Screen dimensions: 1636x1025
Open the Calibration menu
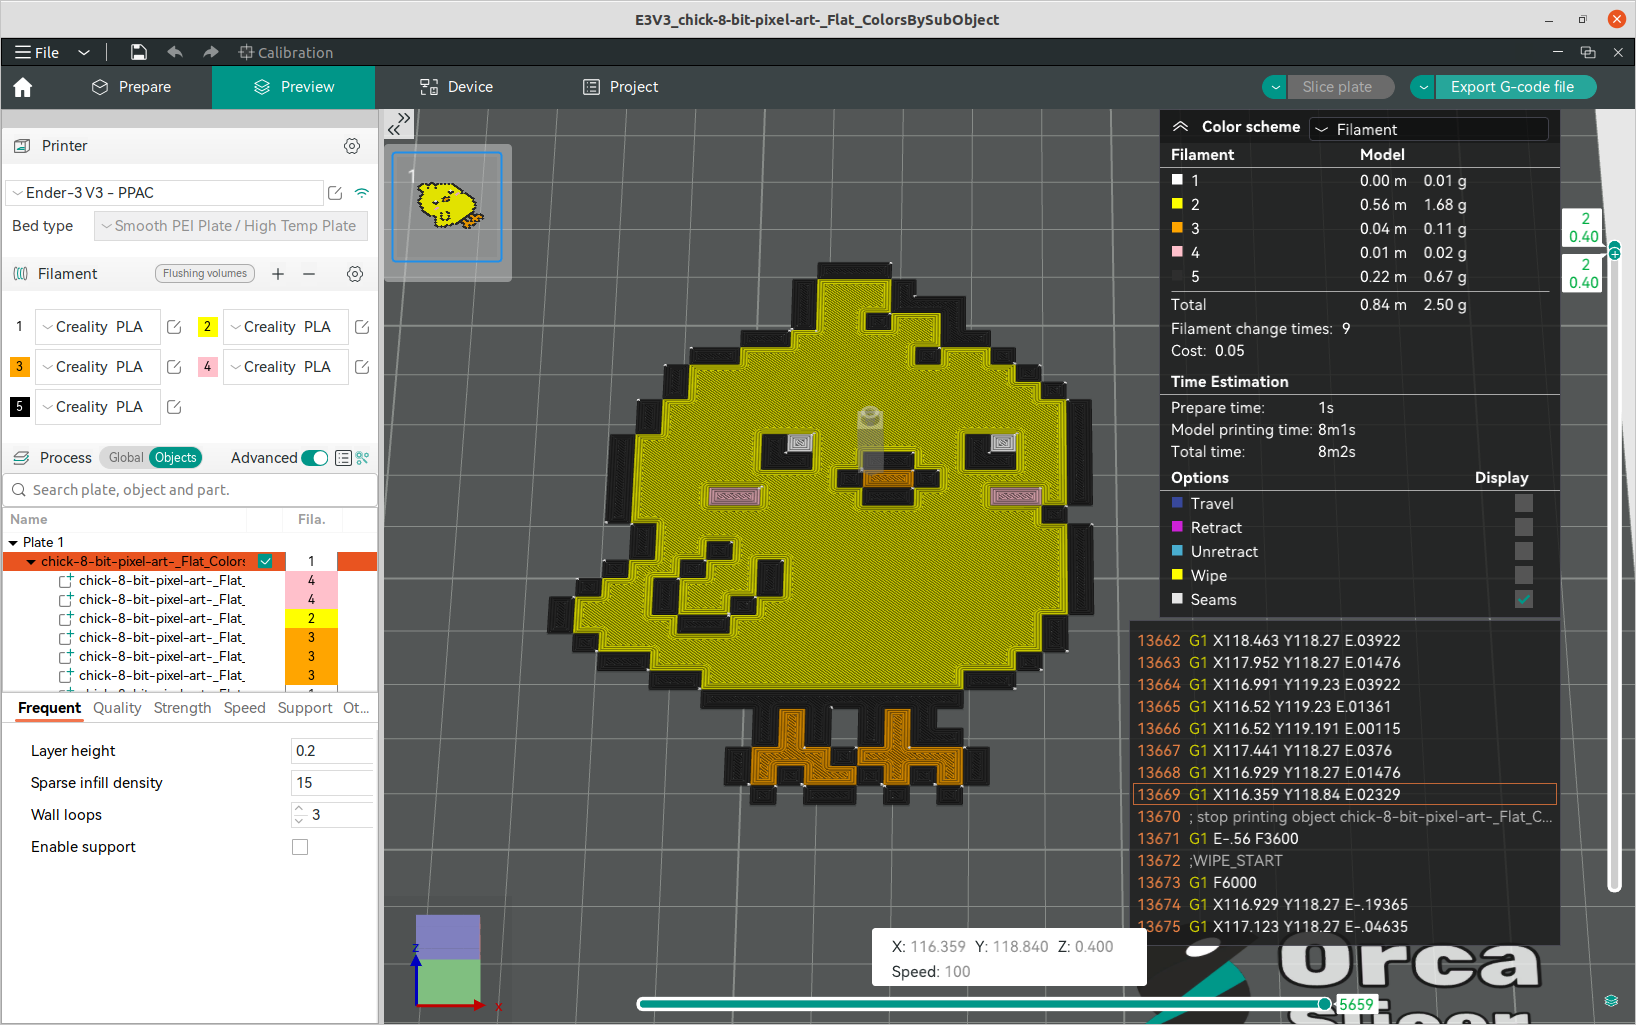286,52
